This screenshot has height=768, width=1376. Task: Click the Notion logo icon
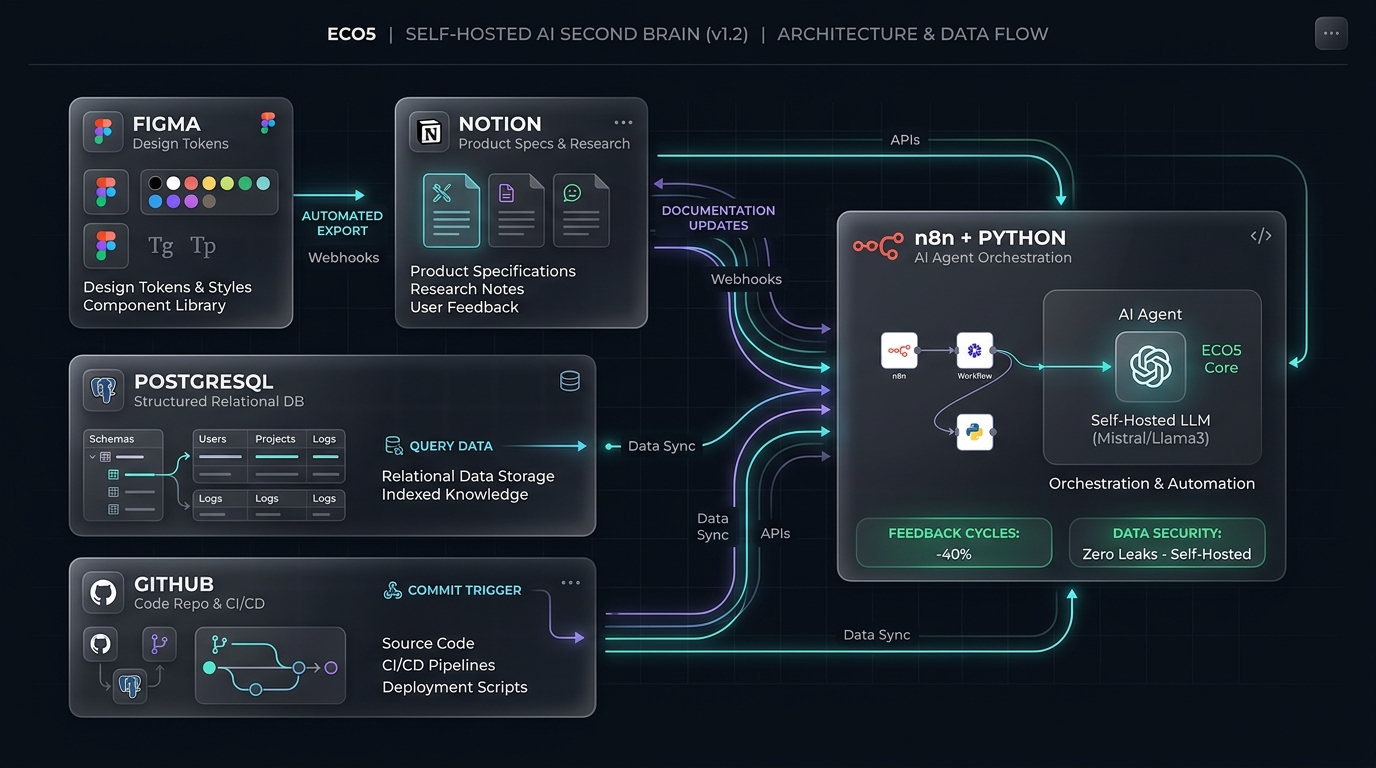(x=429, y=132)
